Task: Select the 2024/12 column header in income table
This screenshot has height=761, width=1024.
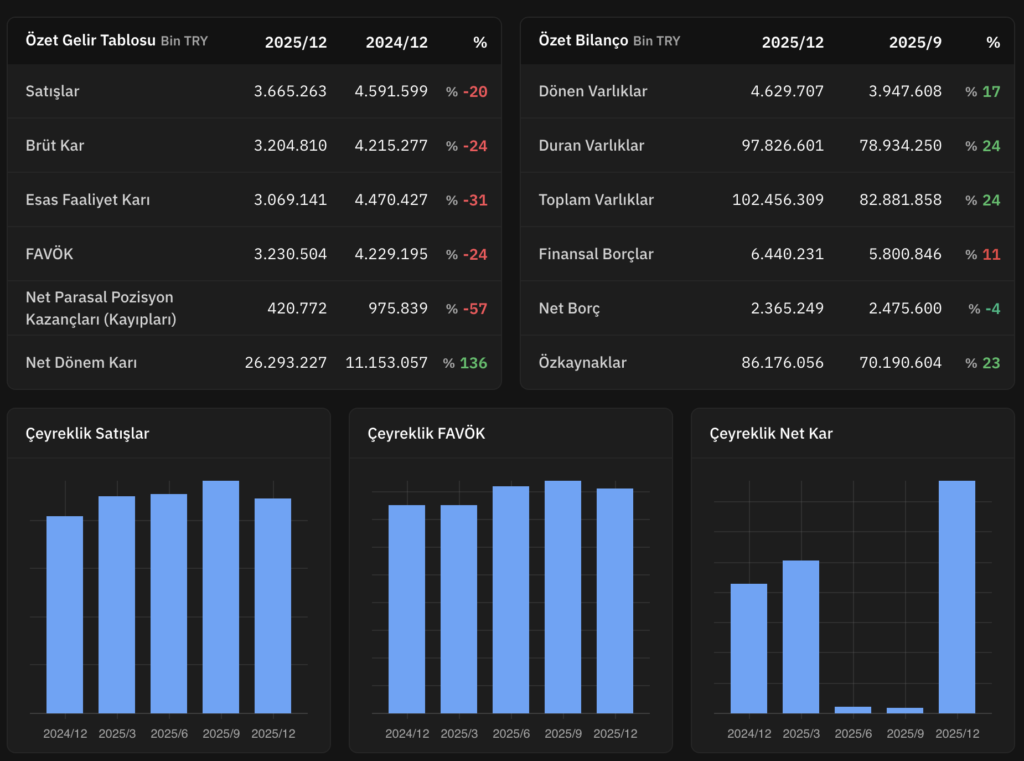Action: click(396, 42)
